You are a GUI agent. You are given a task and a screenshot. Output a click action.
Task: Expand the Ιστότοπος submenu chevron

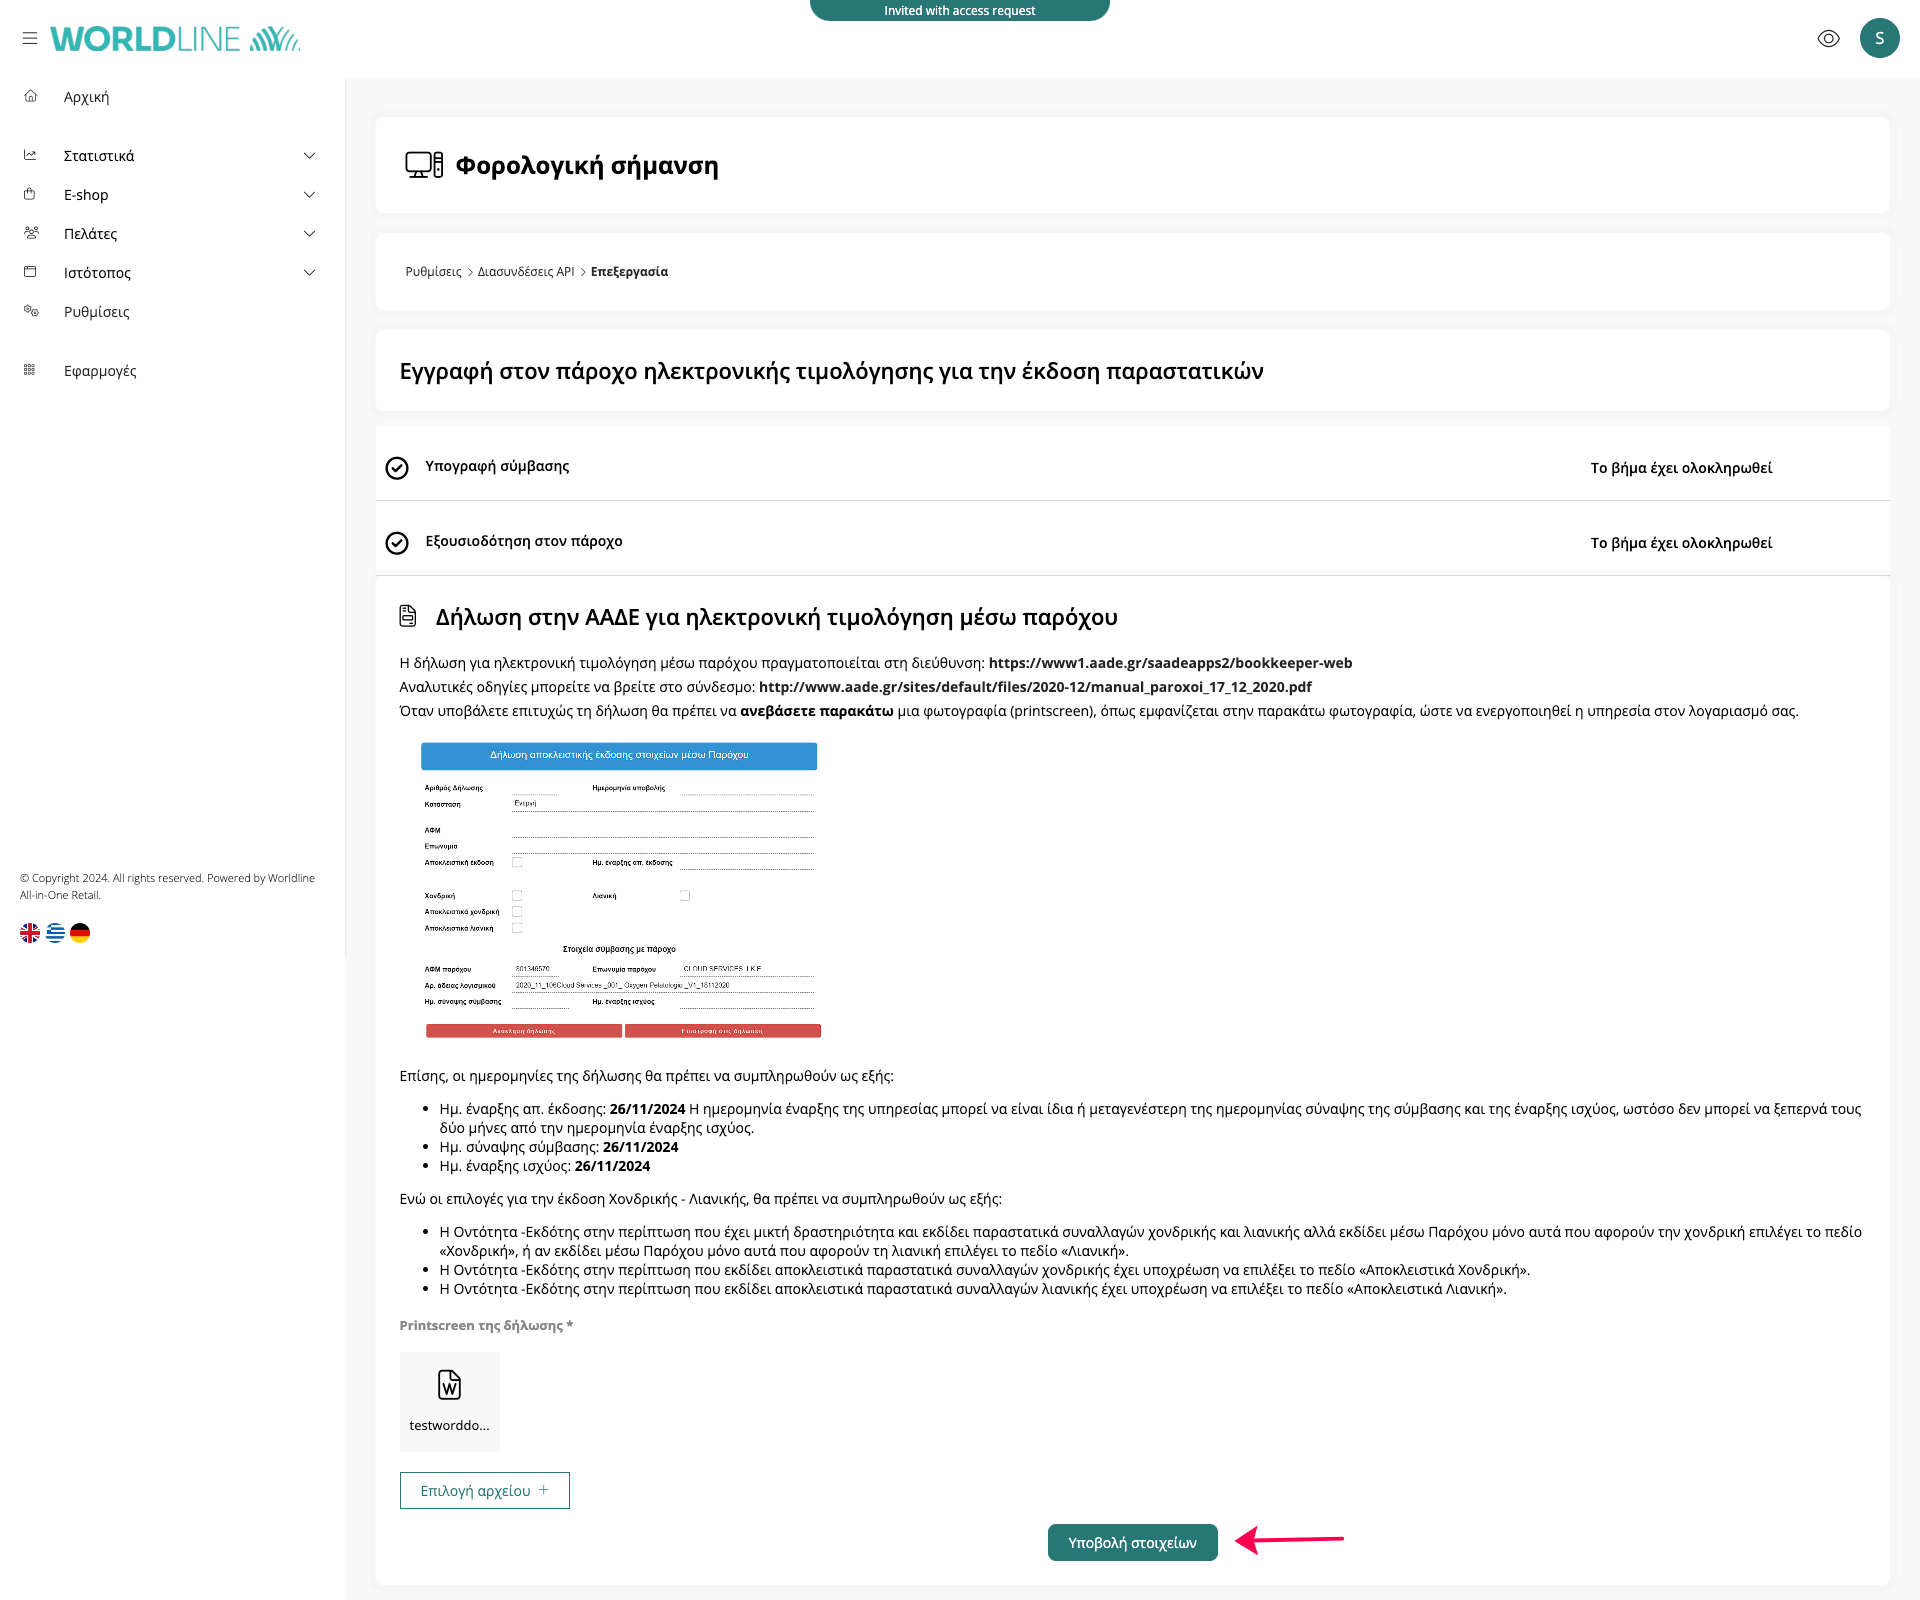point(309,273)
